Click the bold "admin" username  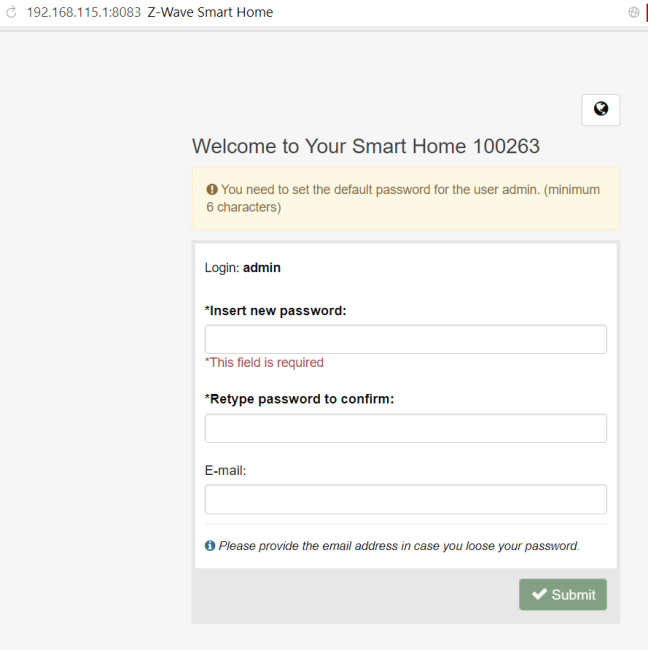[262, 268]
